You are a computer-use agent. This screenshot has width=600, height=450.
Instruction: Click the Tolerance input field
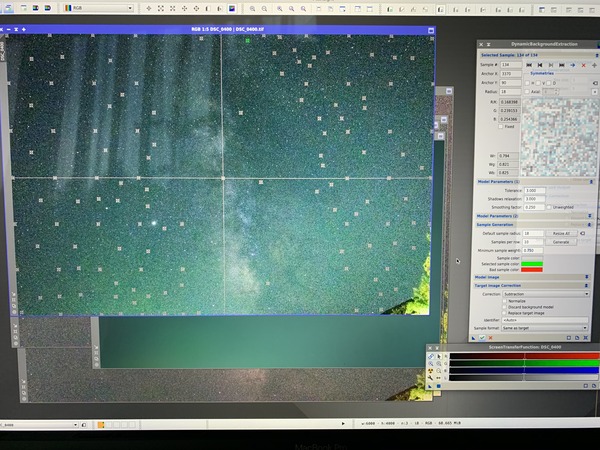click(x=535, y=190)
